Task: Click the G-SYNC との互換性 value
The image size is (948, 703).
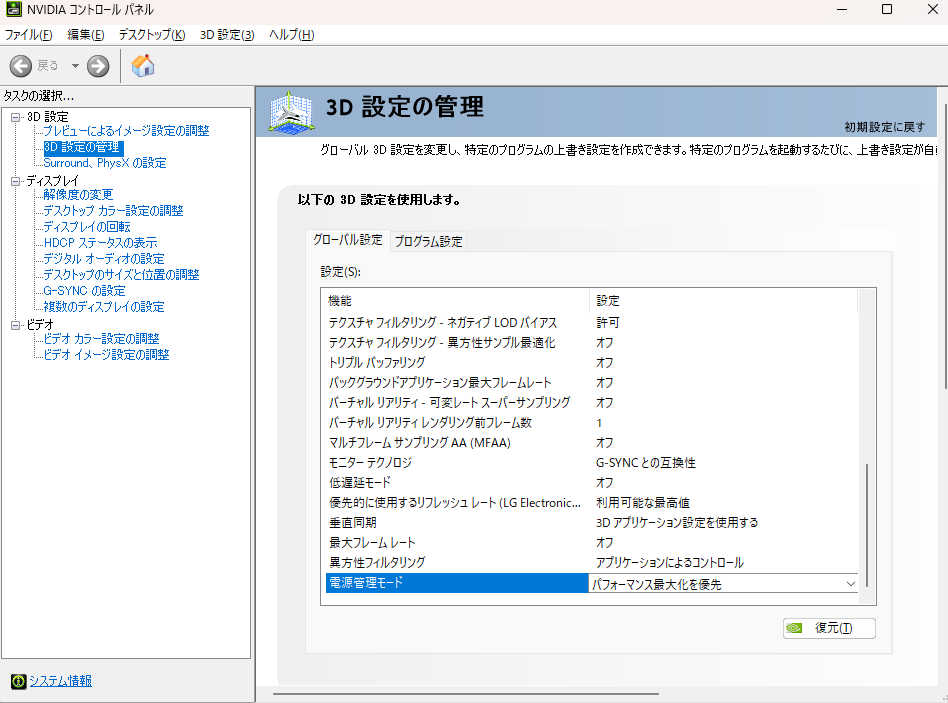Action: pos(646,463)
